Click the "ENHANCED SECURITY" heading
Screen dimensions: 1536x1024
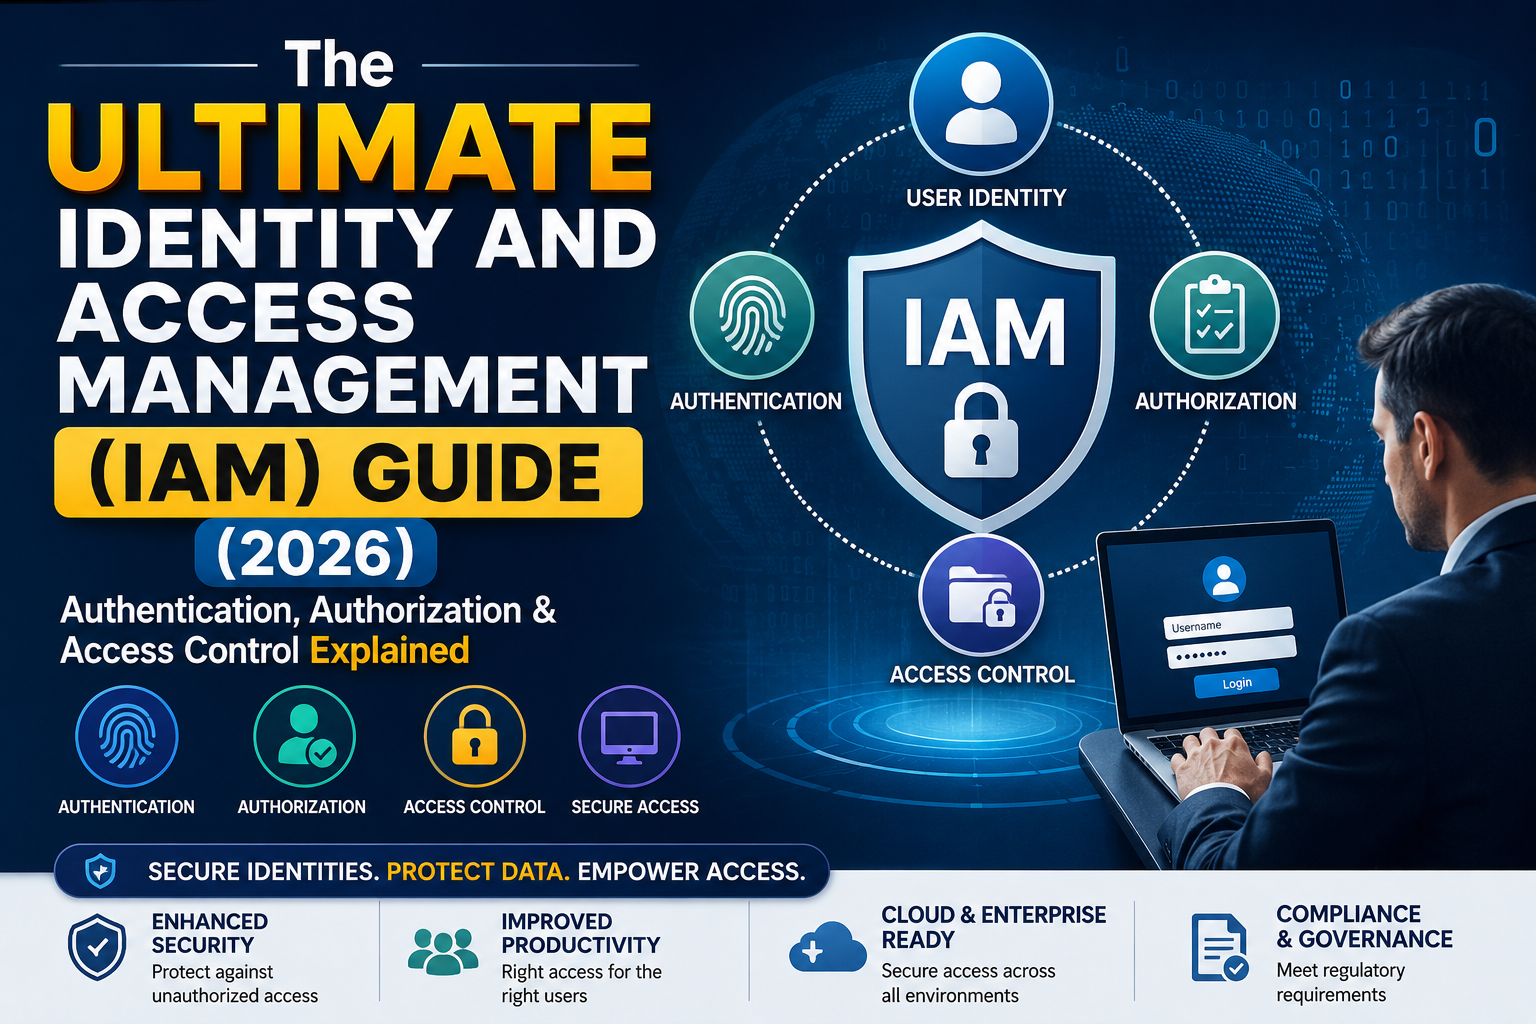210,933
